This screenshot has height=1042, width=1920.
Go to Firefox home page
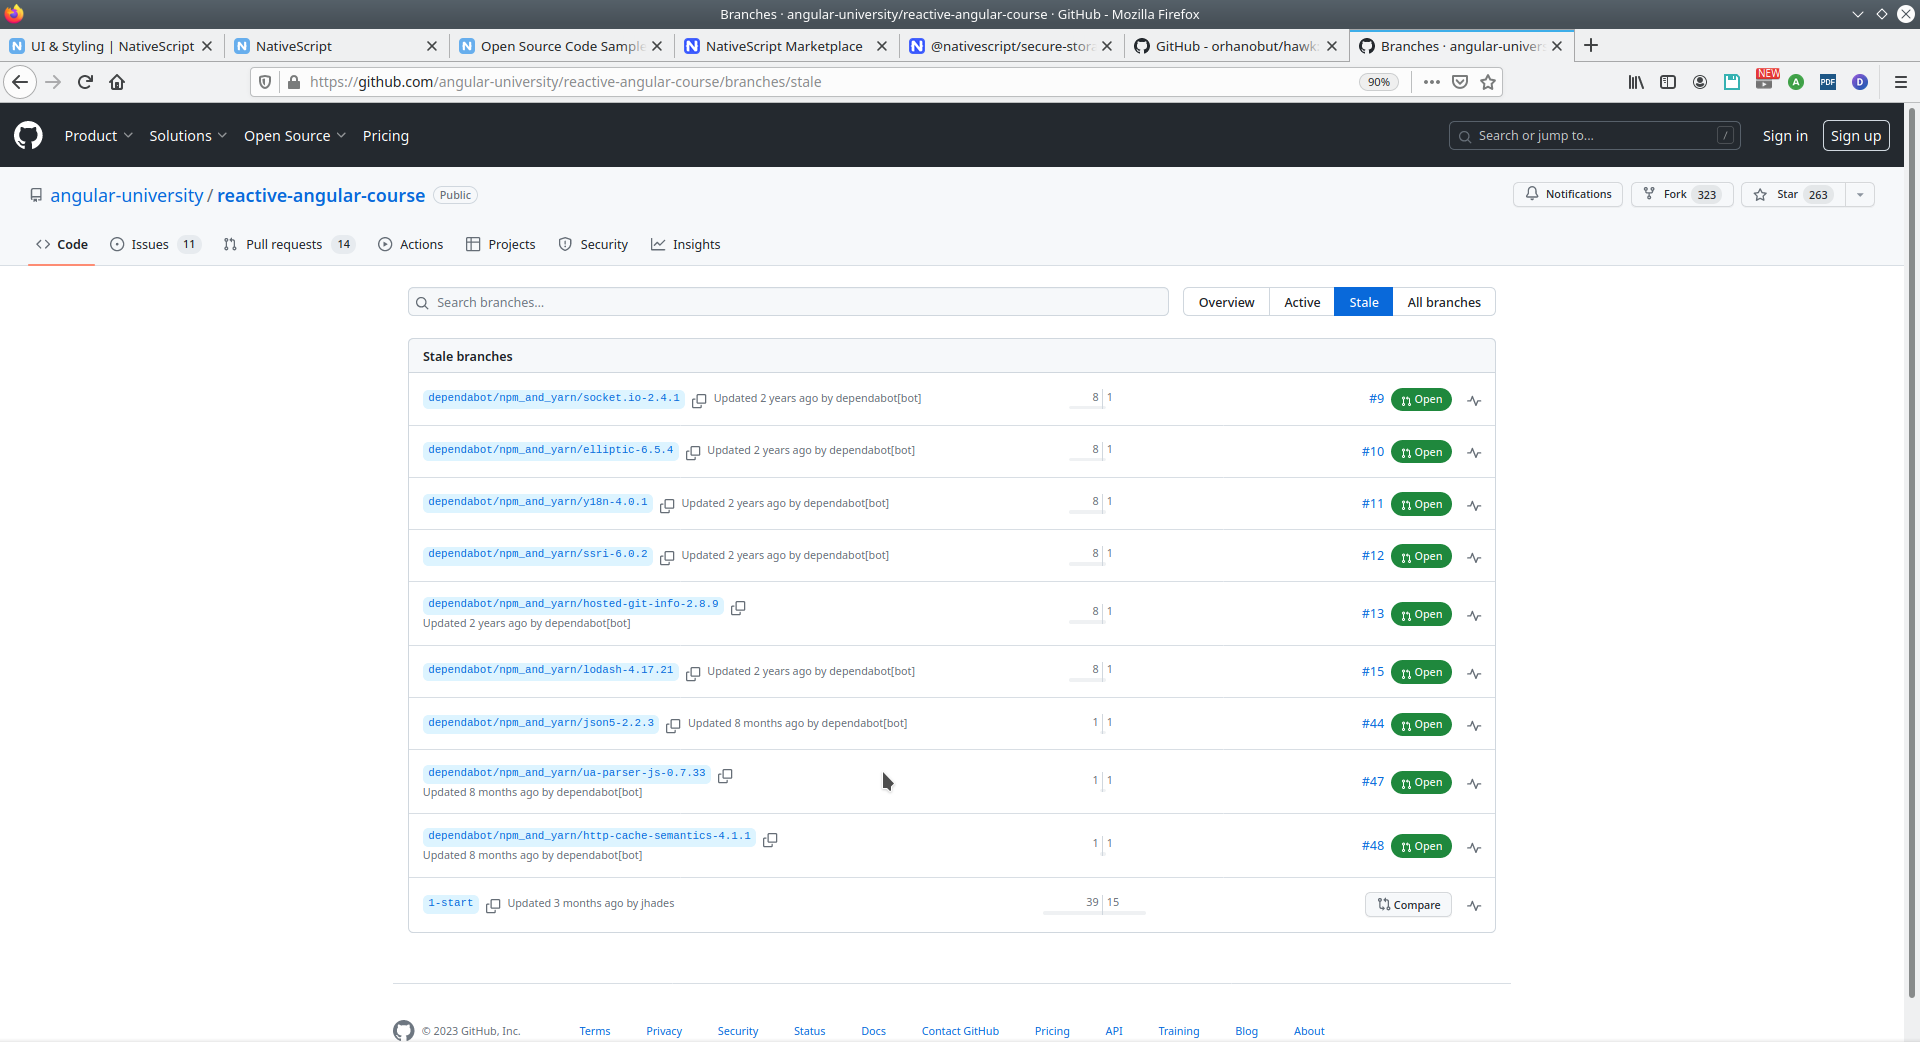tap(117, 82)
